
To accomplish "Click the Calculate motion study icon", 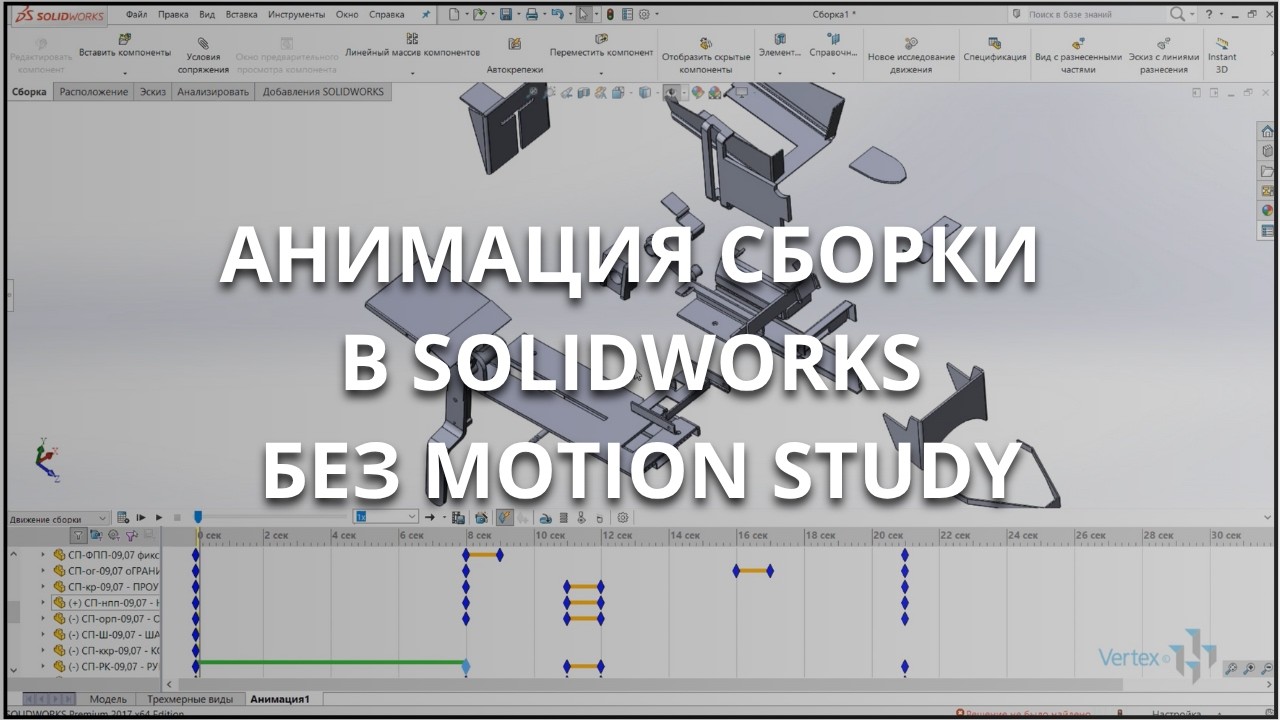I will (x=123, y=517).
